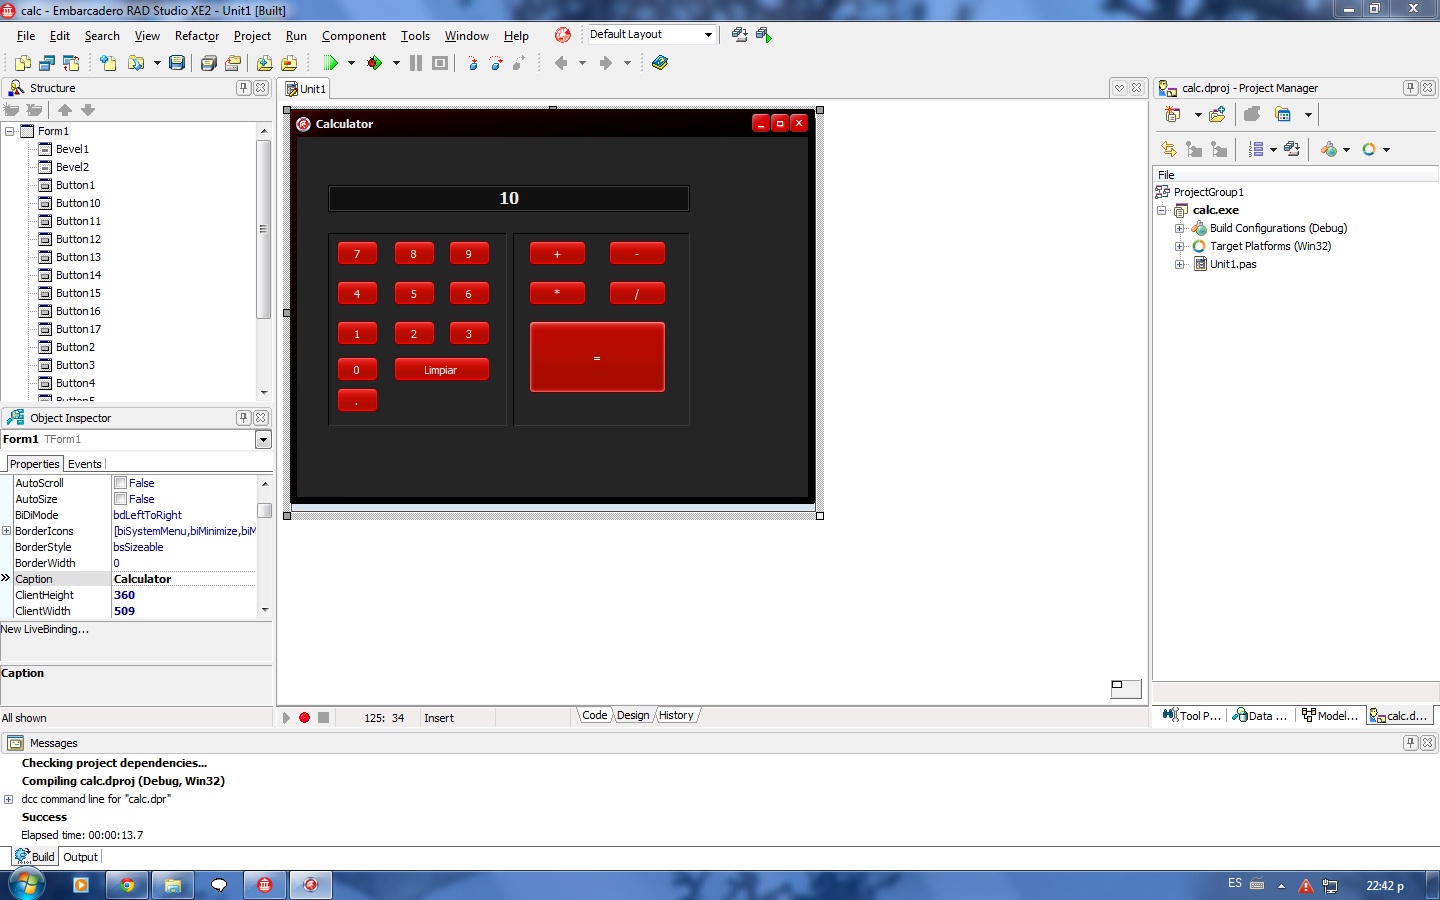
Task: Click the New LiveBinding link
Action: (45, 629)
